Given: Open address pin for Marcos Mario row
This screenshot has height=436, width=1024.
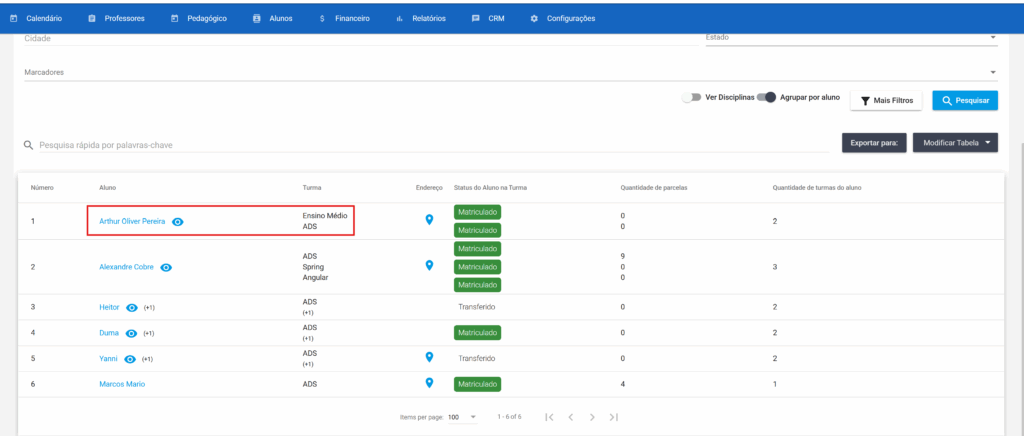Looking at the screenshot, I should [429, 382].
